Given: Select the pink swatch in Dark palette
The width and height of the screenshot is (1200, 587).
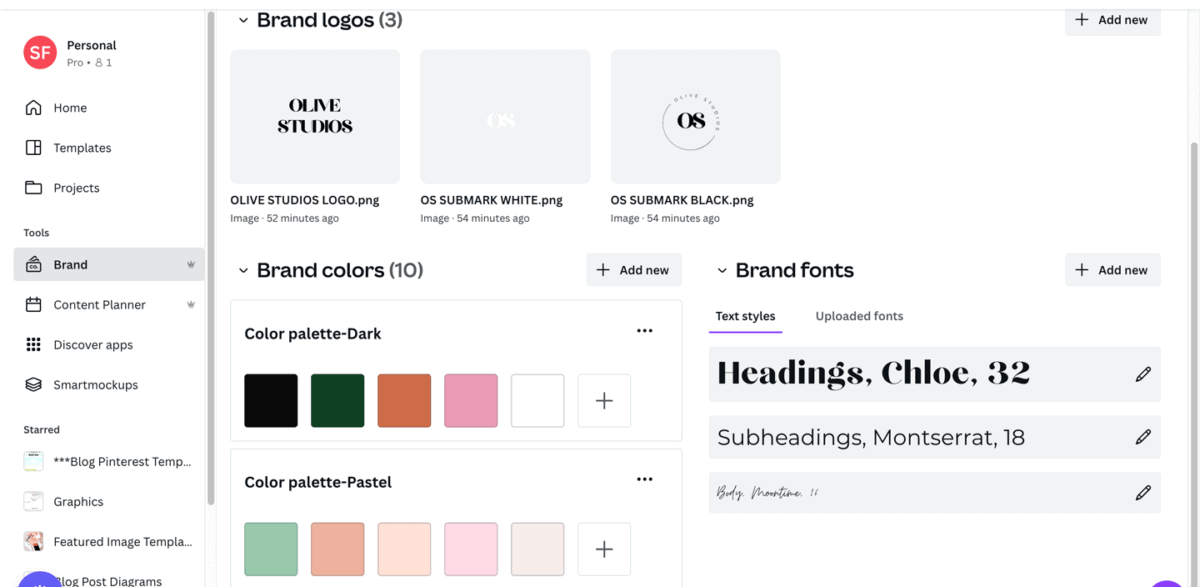Looking at the screenshot, I should pyautogui.click(x=471, y=401).
